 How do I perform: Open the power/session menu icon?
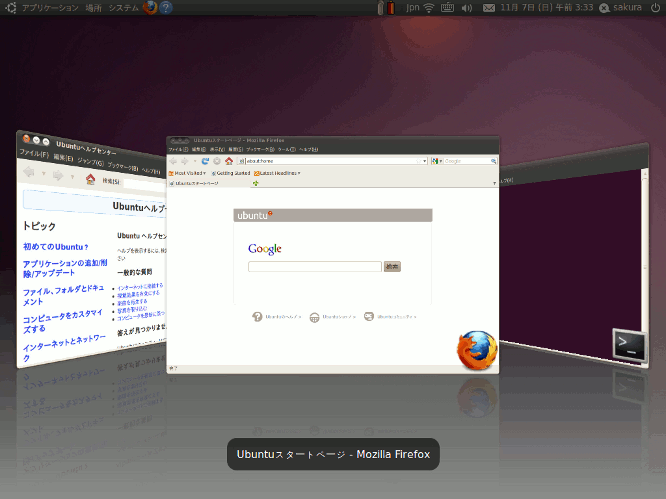pyautogui.click(x=656, y=8)
